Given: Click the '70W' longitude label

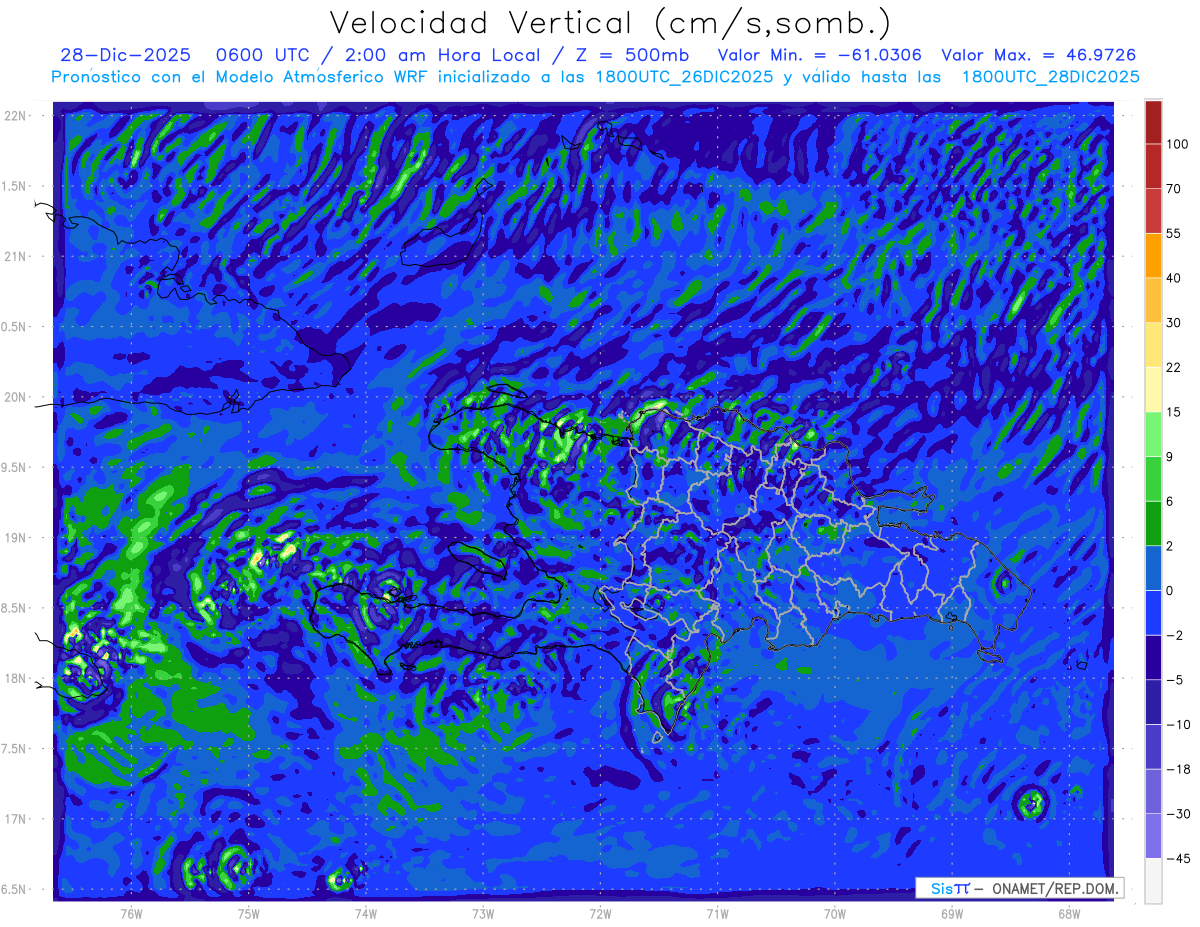Looking at the screenshot, I should pos(835,913).
